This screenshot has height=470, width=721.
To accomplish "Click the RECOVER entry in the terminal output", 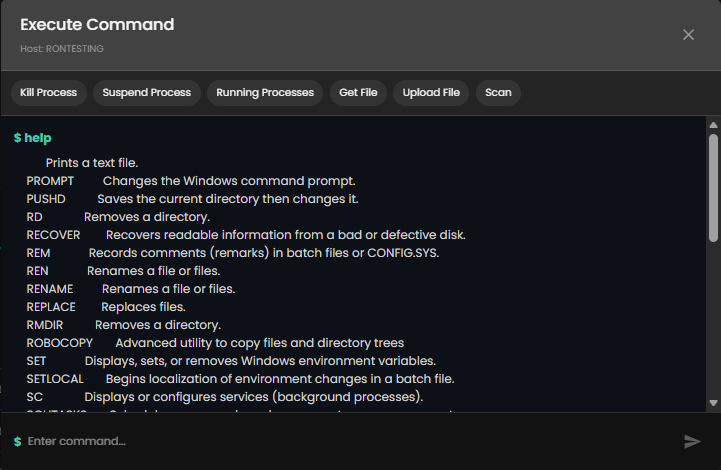I will pos(54,235).
